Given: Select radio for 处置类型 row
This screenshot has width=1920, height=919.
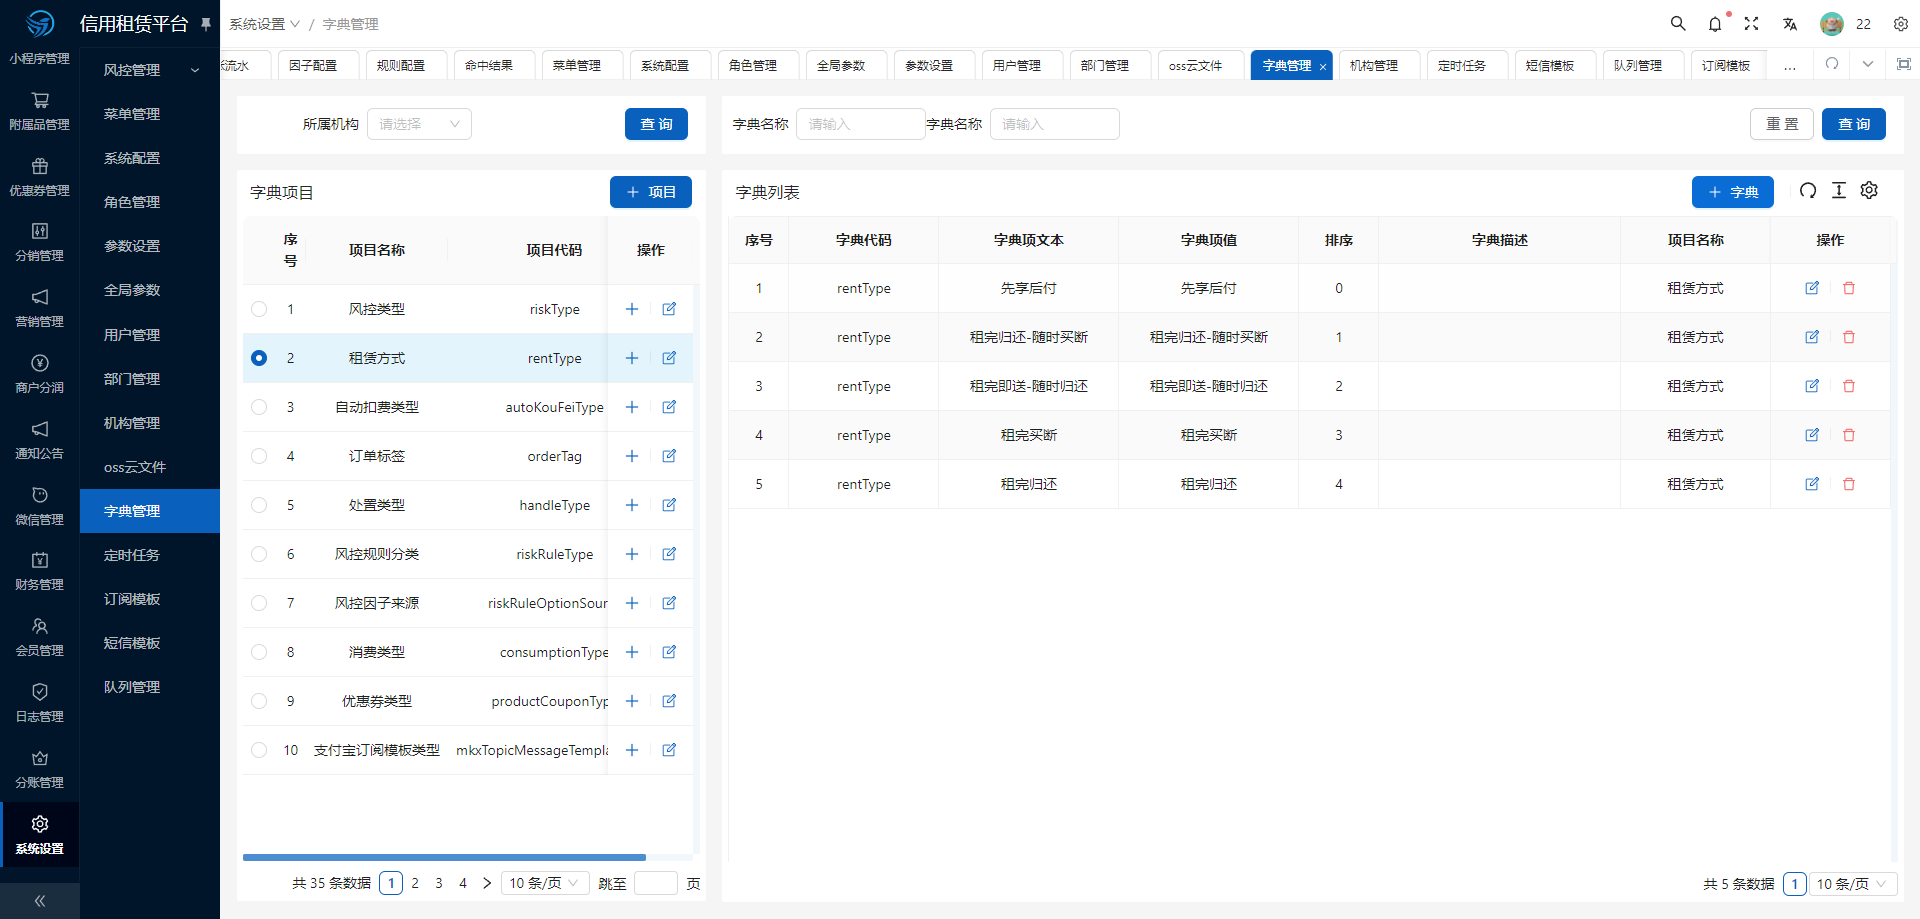Looking at the screenshot, I should point(259,505).
